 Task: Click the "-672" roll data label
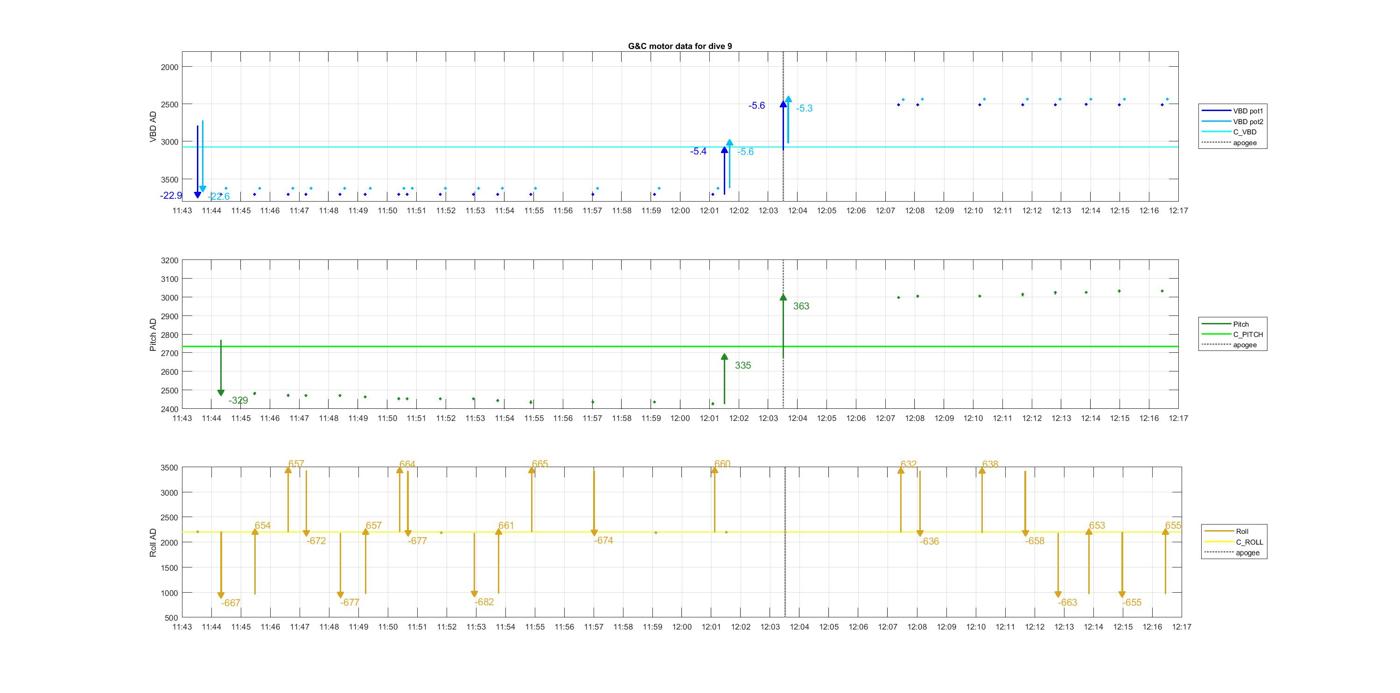coord(316,541)
